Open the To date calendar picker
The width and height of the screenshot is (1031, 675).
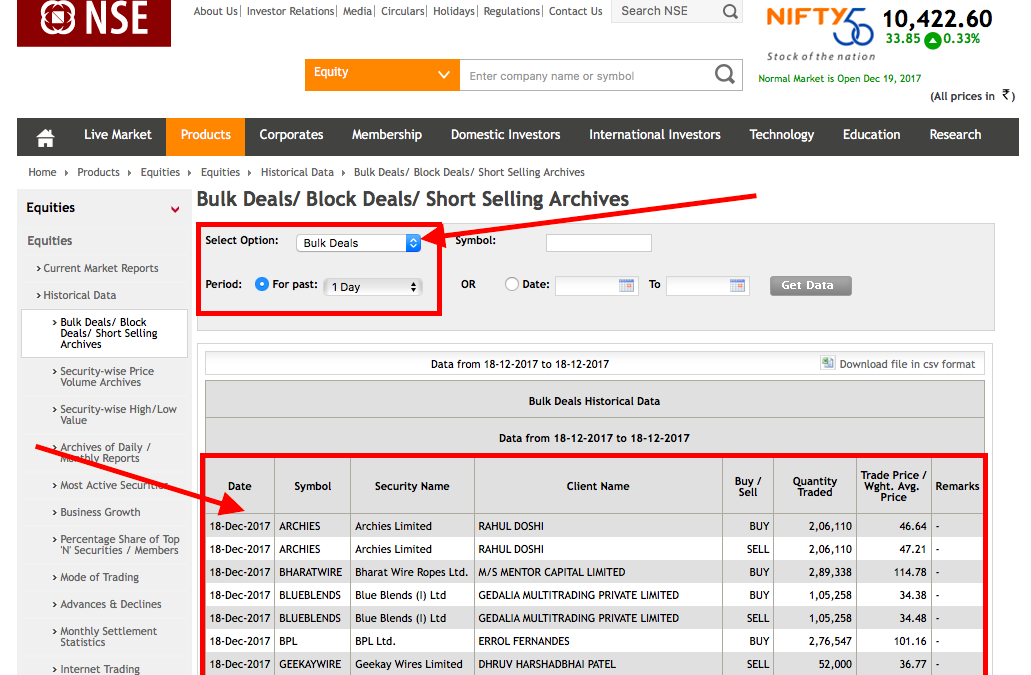(x=737, y=285)
